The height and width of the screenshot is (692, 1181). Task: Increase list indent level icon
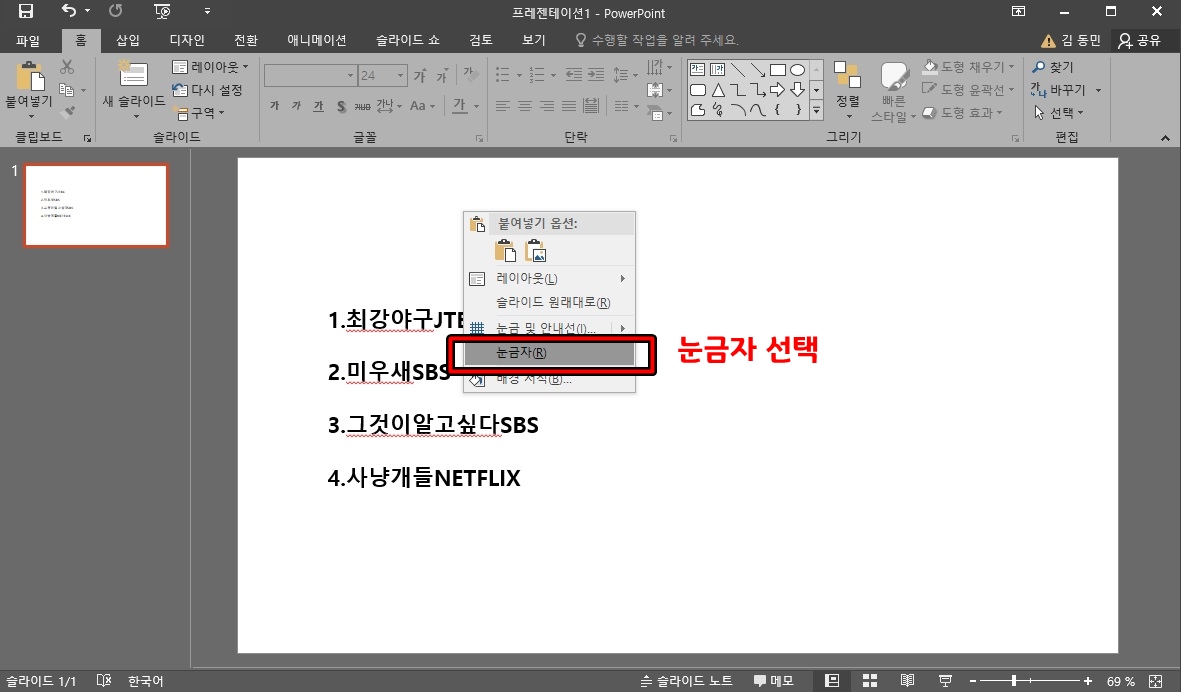pyautogui.click(x=596, y=75)
